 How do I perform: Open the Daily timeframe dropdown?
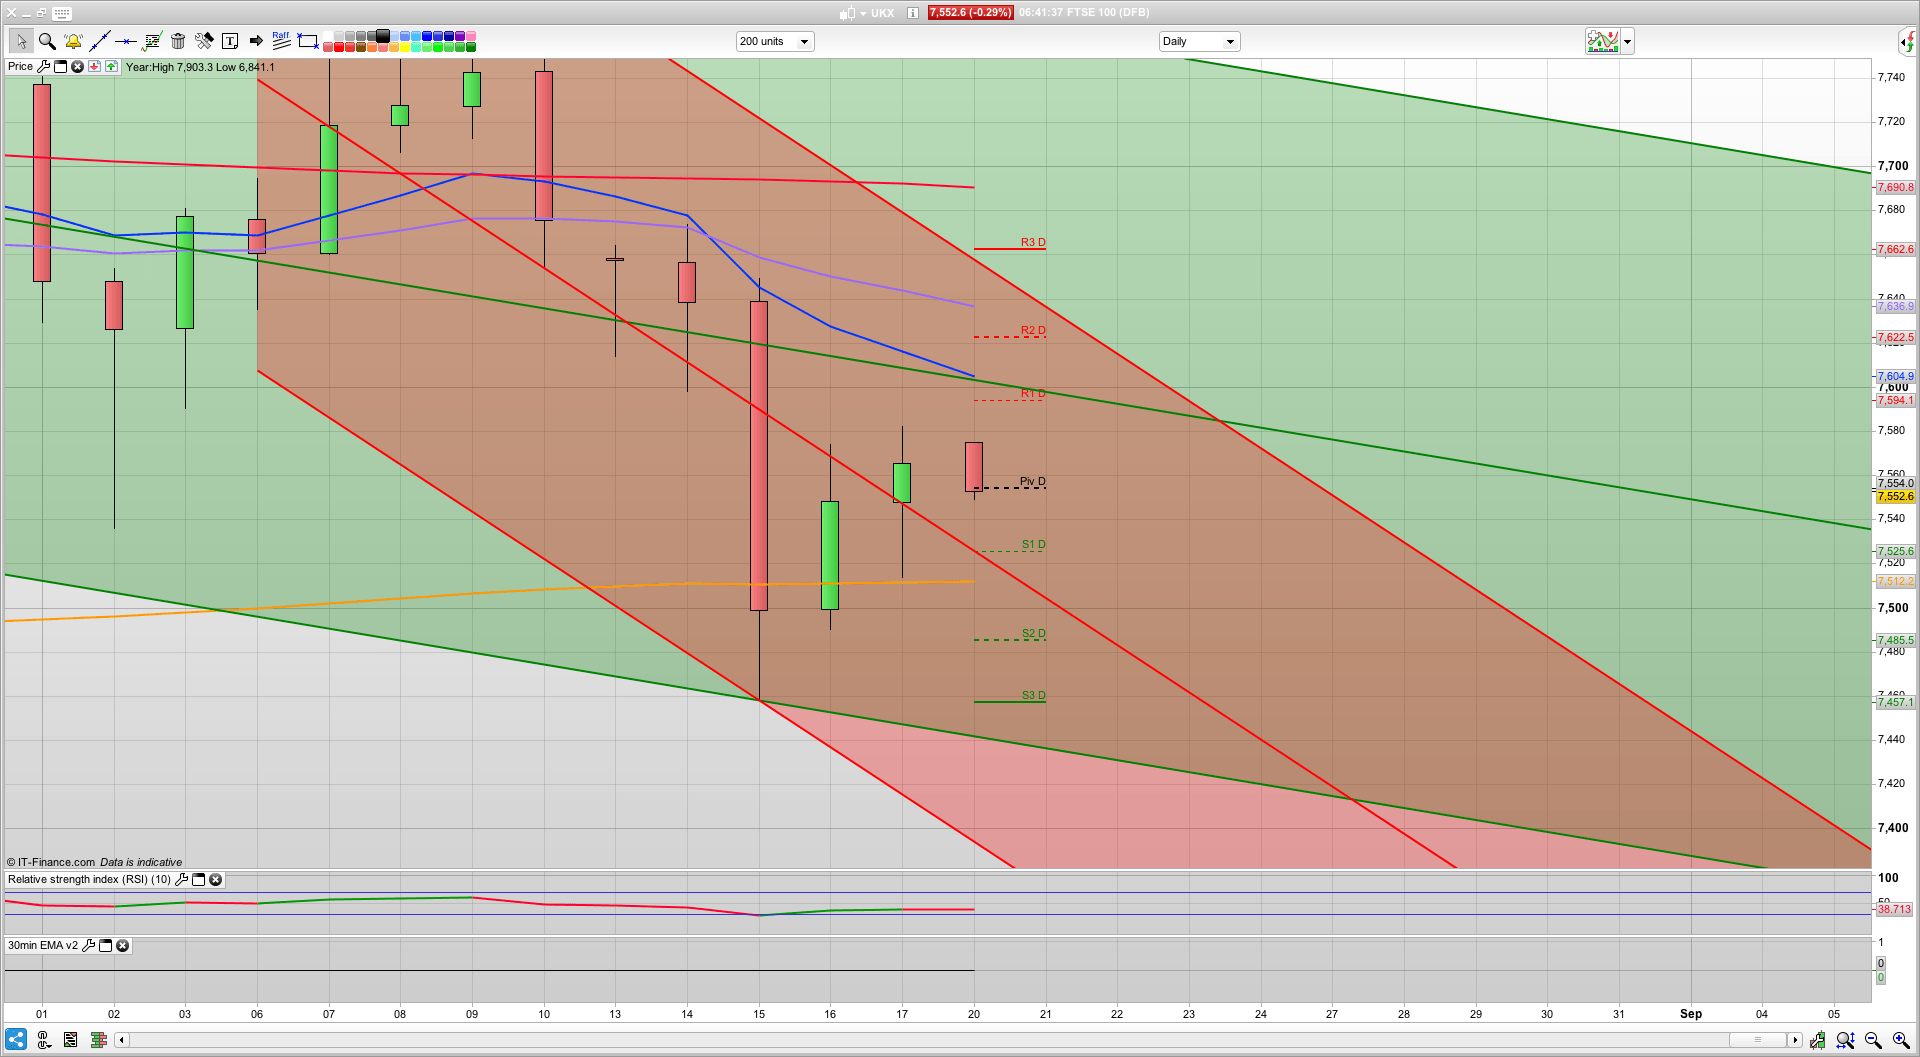click(x=1199, y=41)
